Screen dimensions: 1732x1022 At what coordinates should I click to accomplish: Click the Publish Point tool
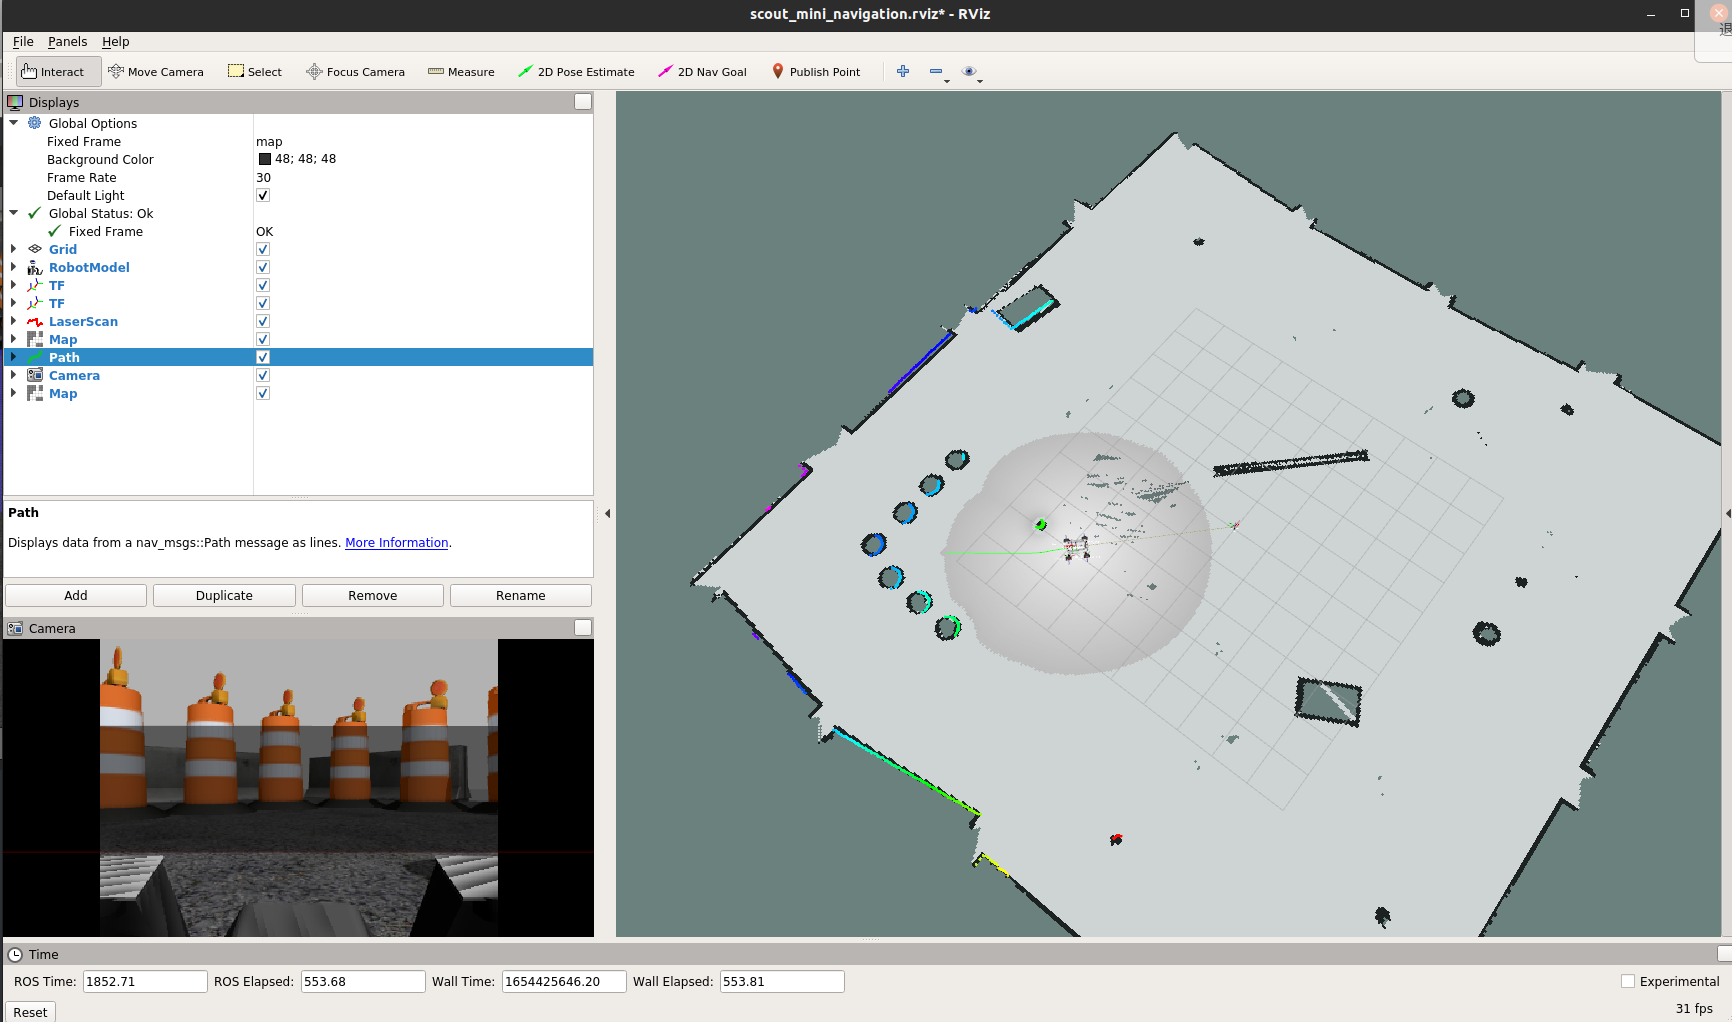(816, 72)
